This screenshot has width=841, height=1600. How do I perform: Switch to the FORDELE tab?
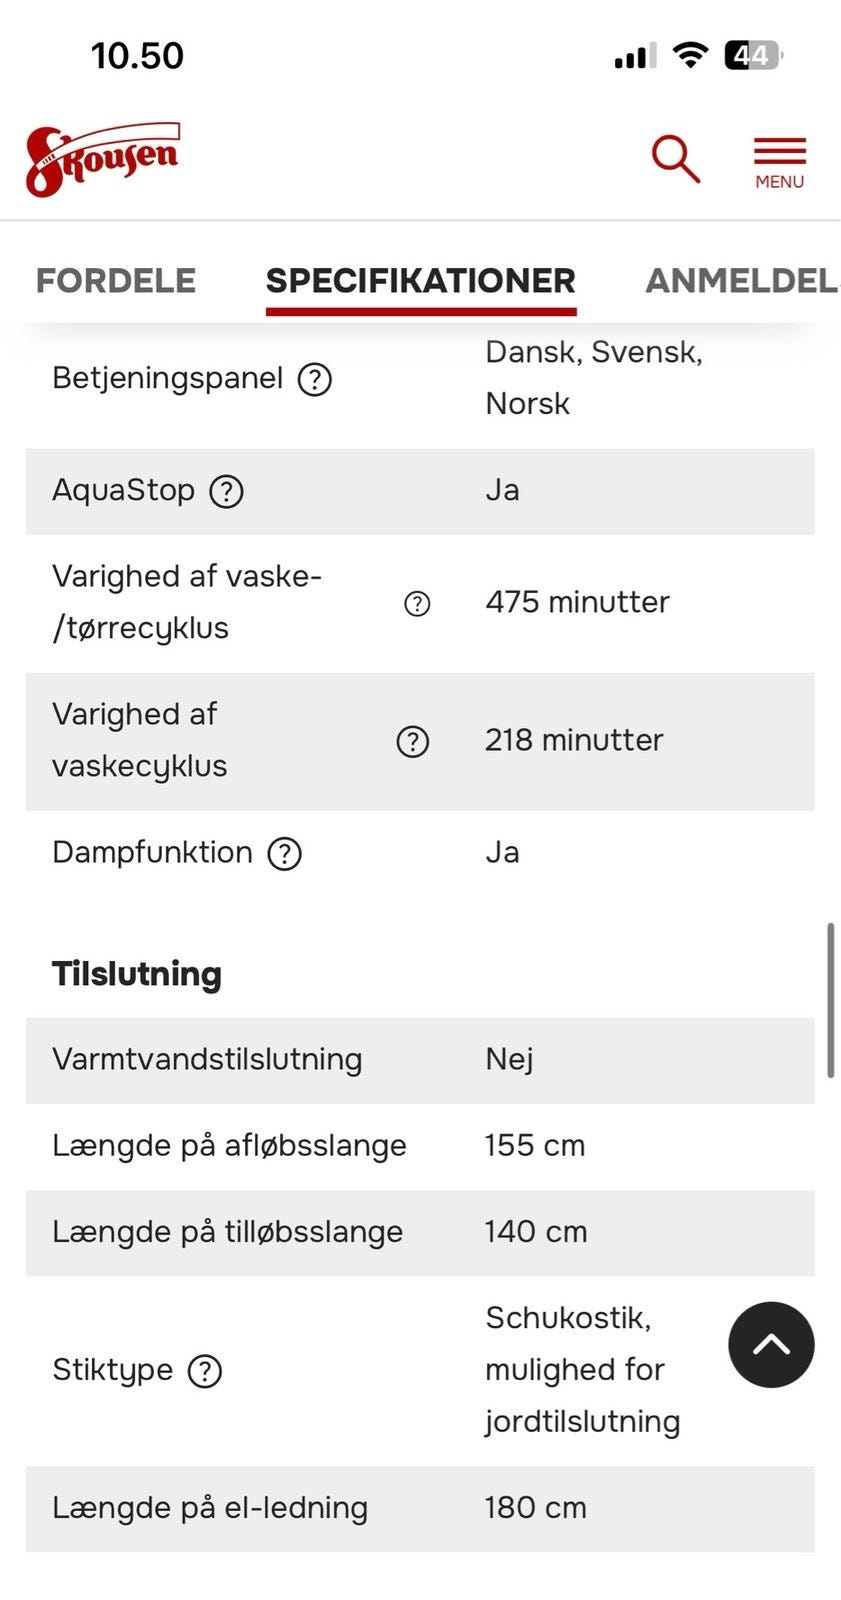pos(116,281)
